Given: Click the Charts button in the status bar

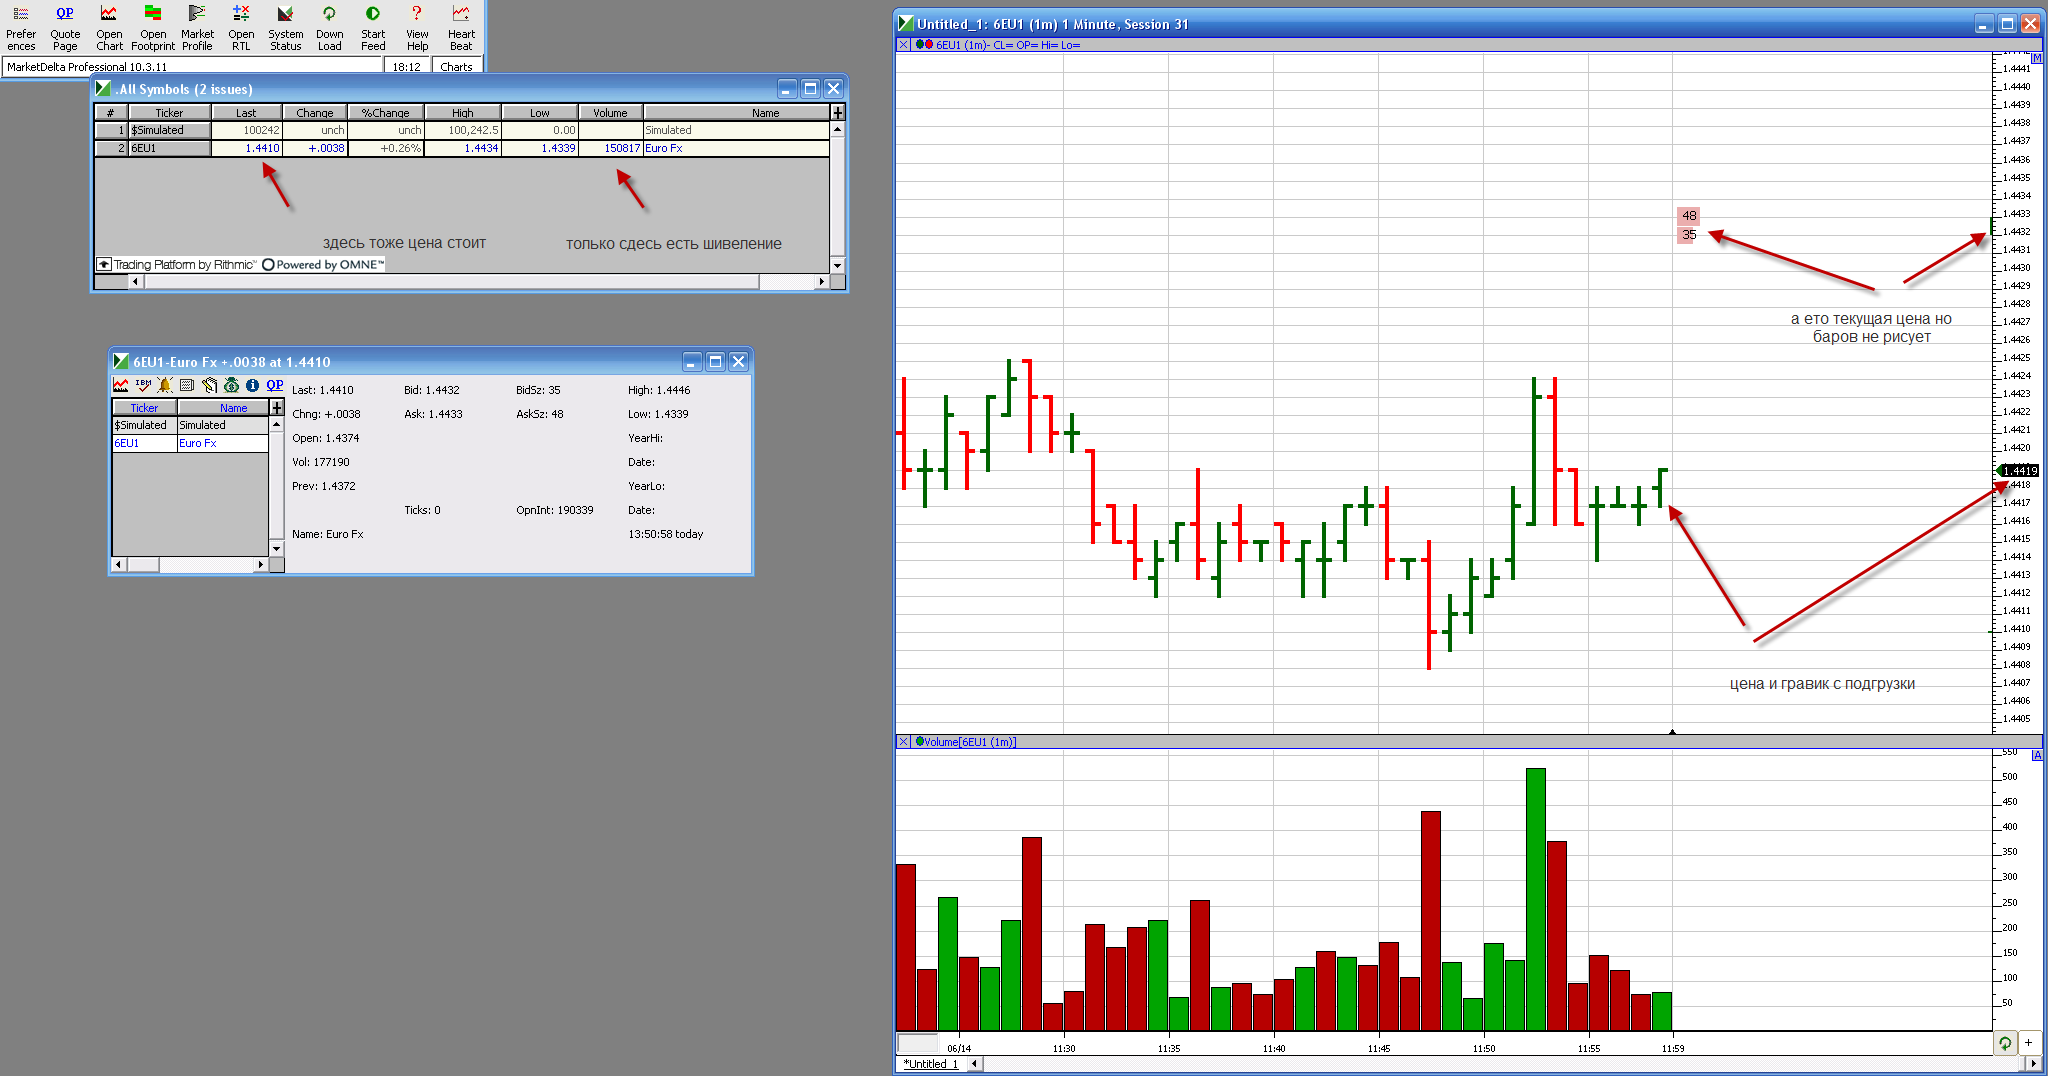Looking at the screenshot, I should (x=456, y=67).
